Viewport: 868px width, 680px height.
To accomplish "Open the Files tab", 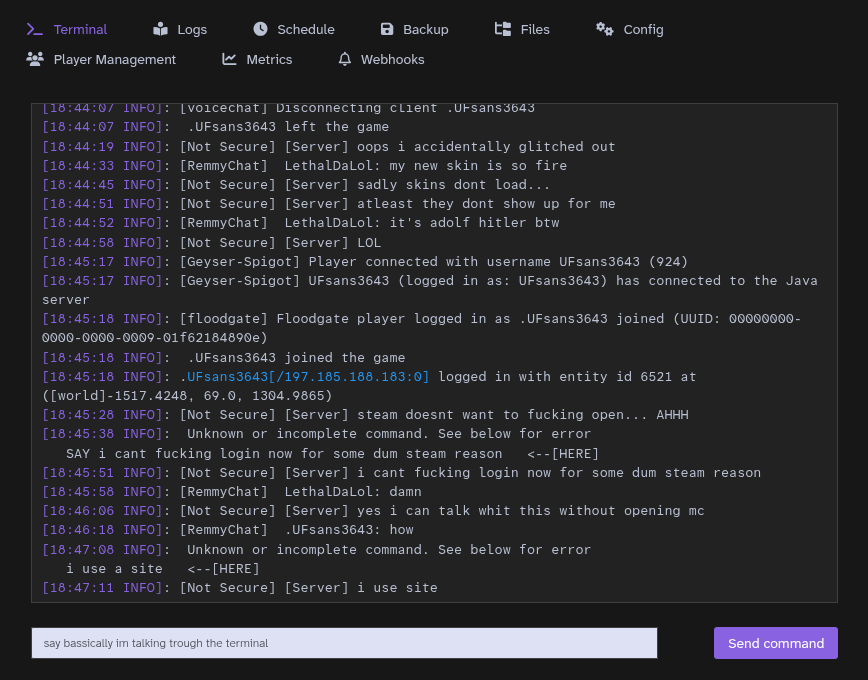I will (534, 30).
